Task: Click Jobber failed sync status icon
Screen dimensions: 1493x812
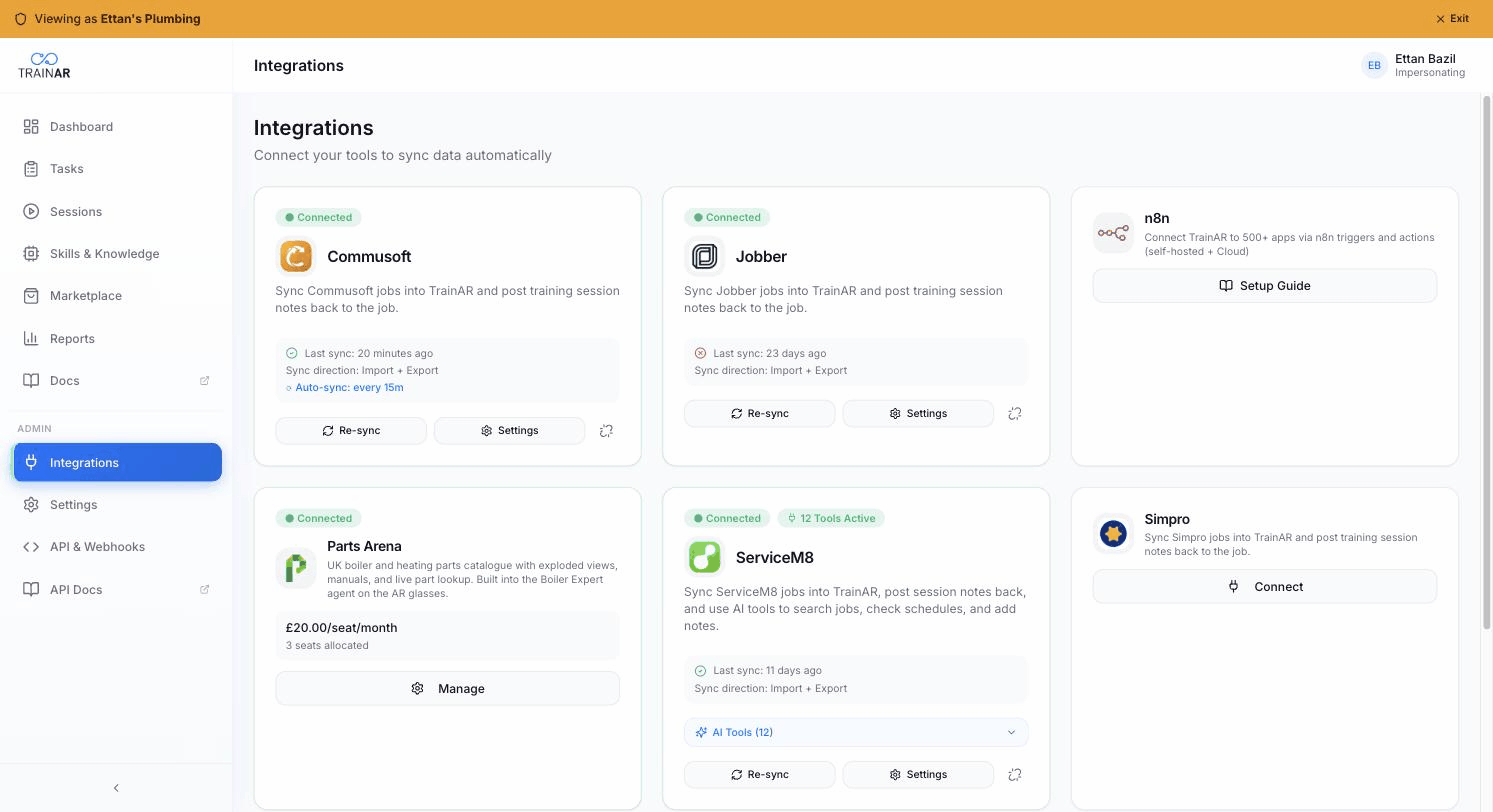Action: pyautogui.click(x=700, y=353)
